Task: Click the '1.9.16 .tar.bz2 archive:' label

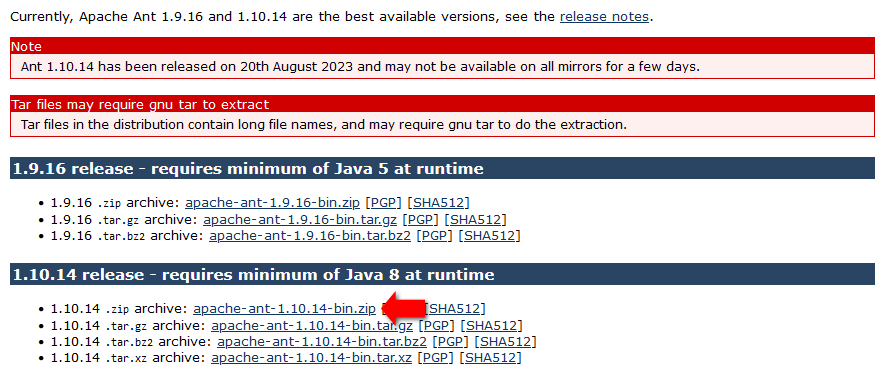Action: pos(127,236)
